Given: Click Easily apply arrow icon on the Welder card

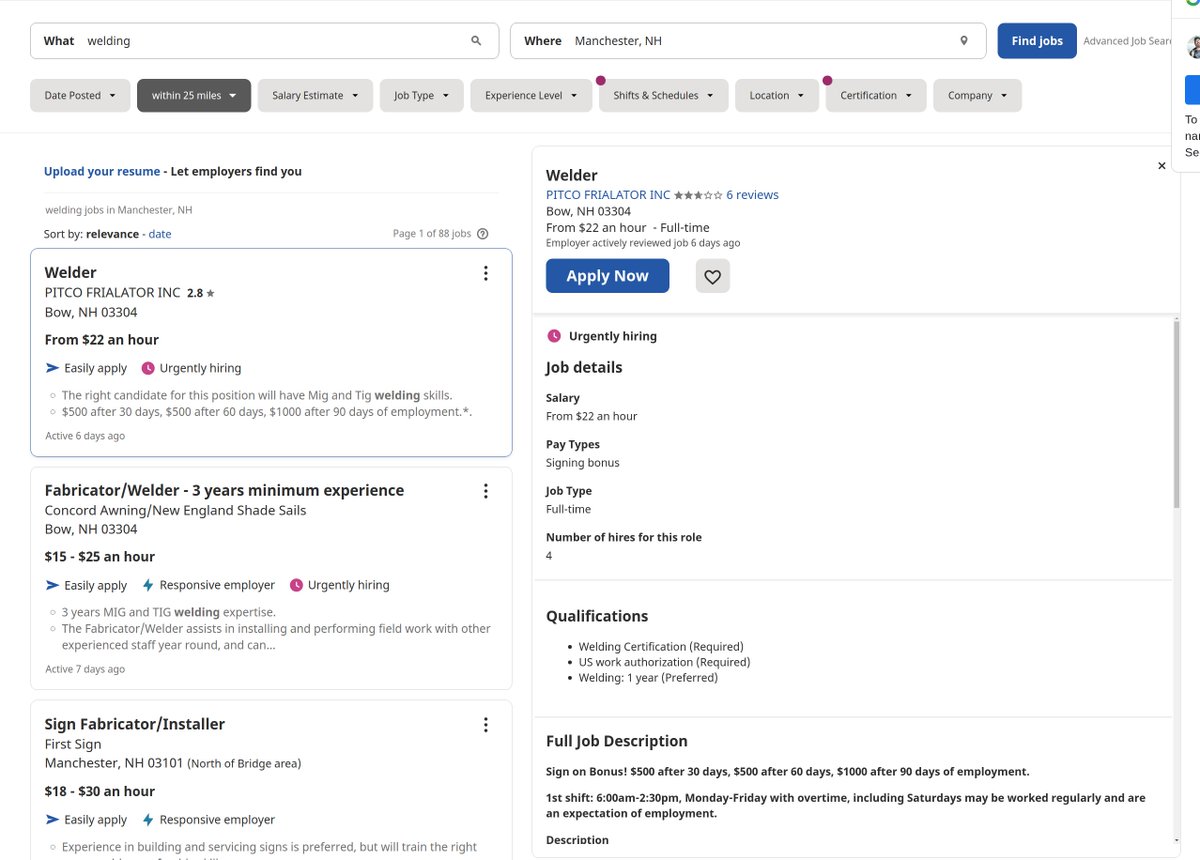Looking at the screenshot, I should pos(53,368).
